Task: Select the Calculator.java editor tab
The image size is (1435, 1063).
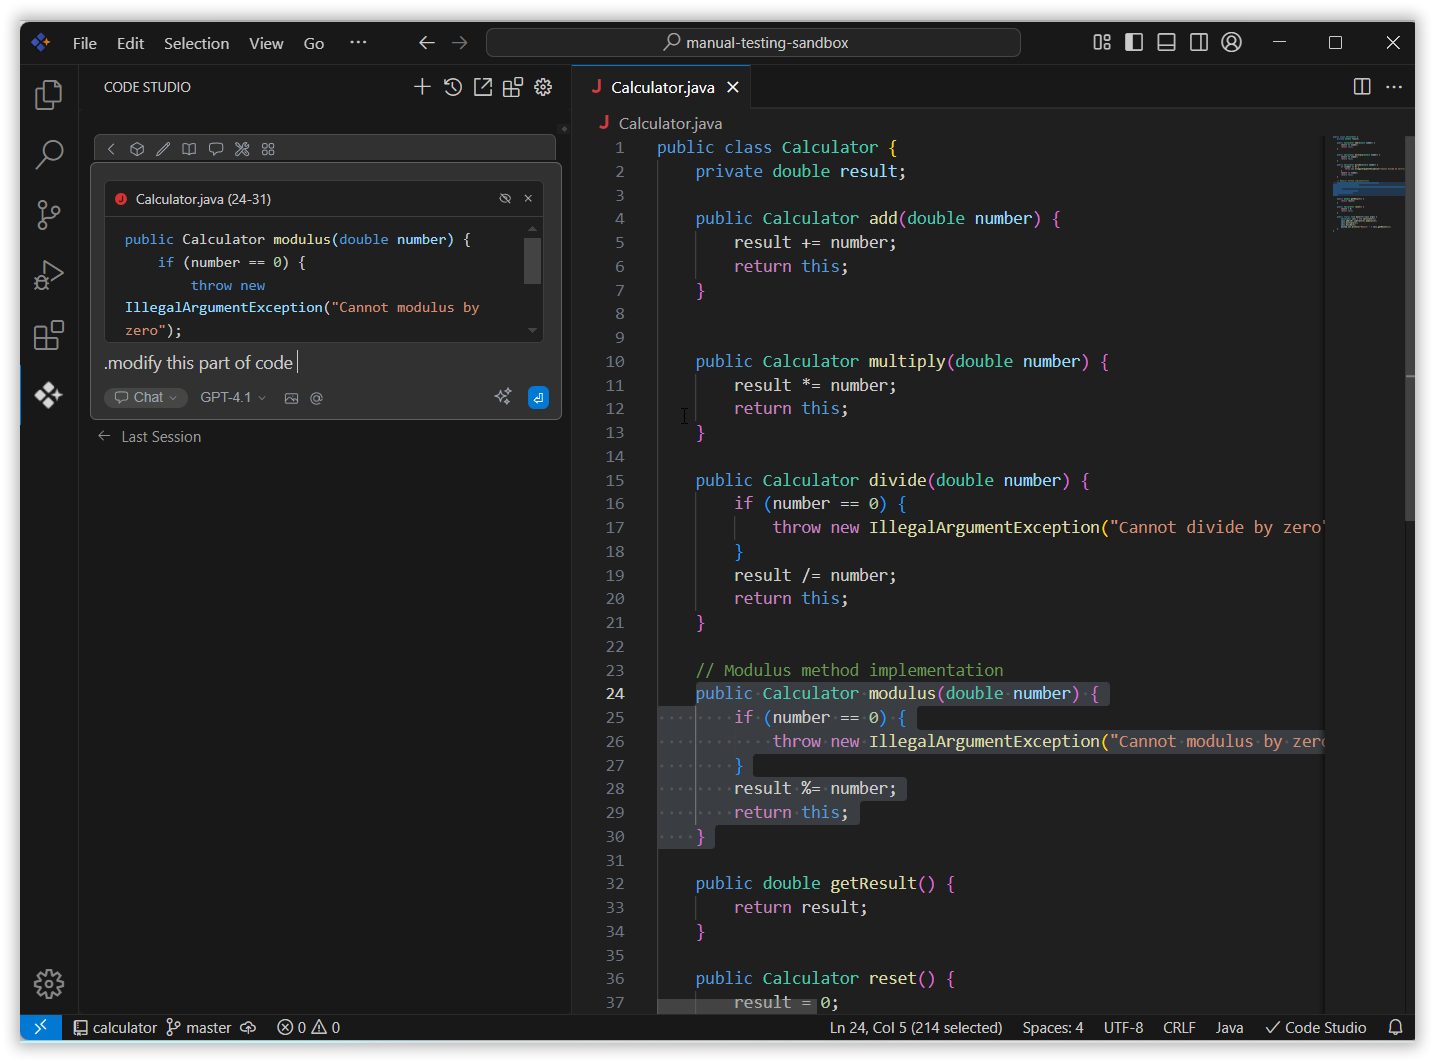Action: [662, 87]
